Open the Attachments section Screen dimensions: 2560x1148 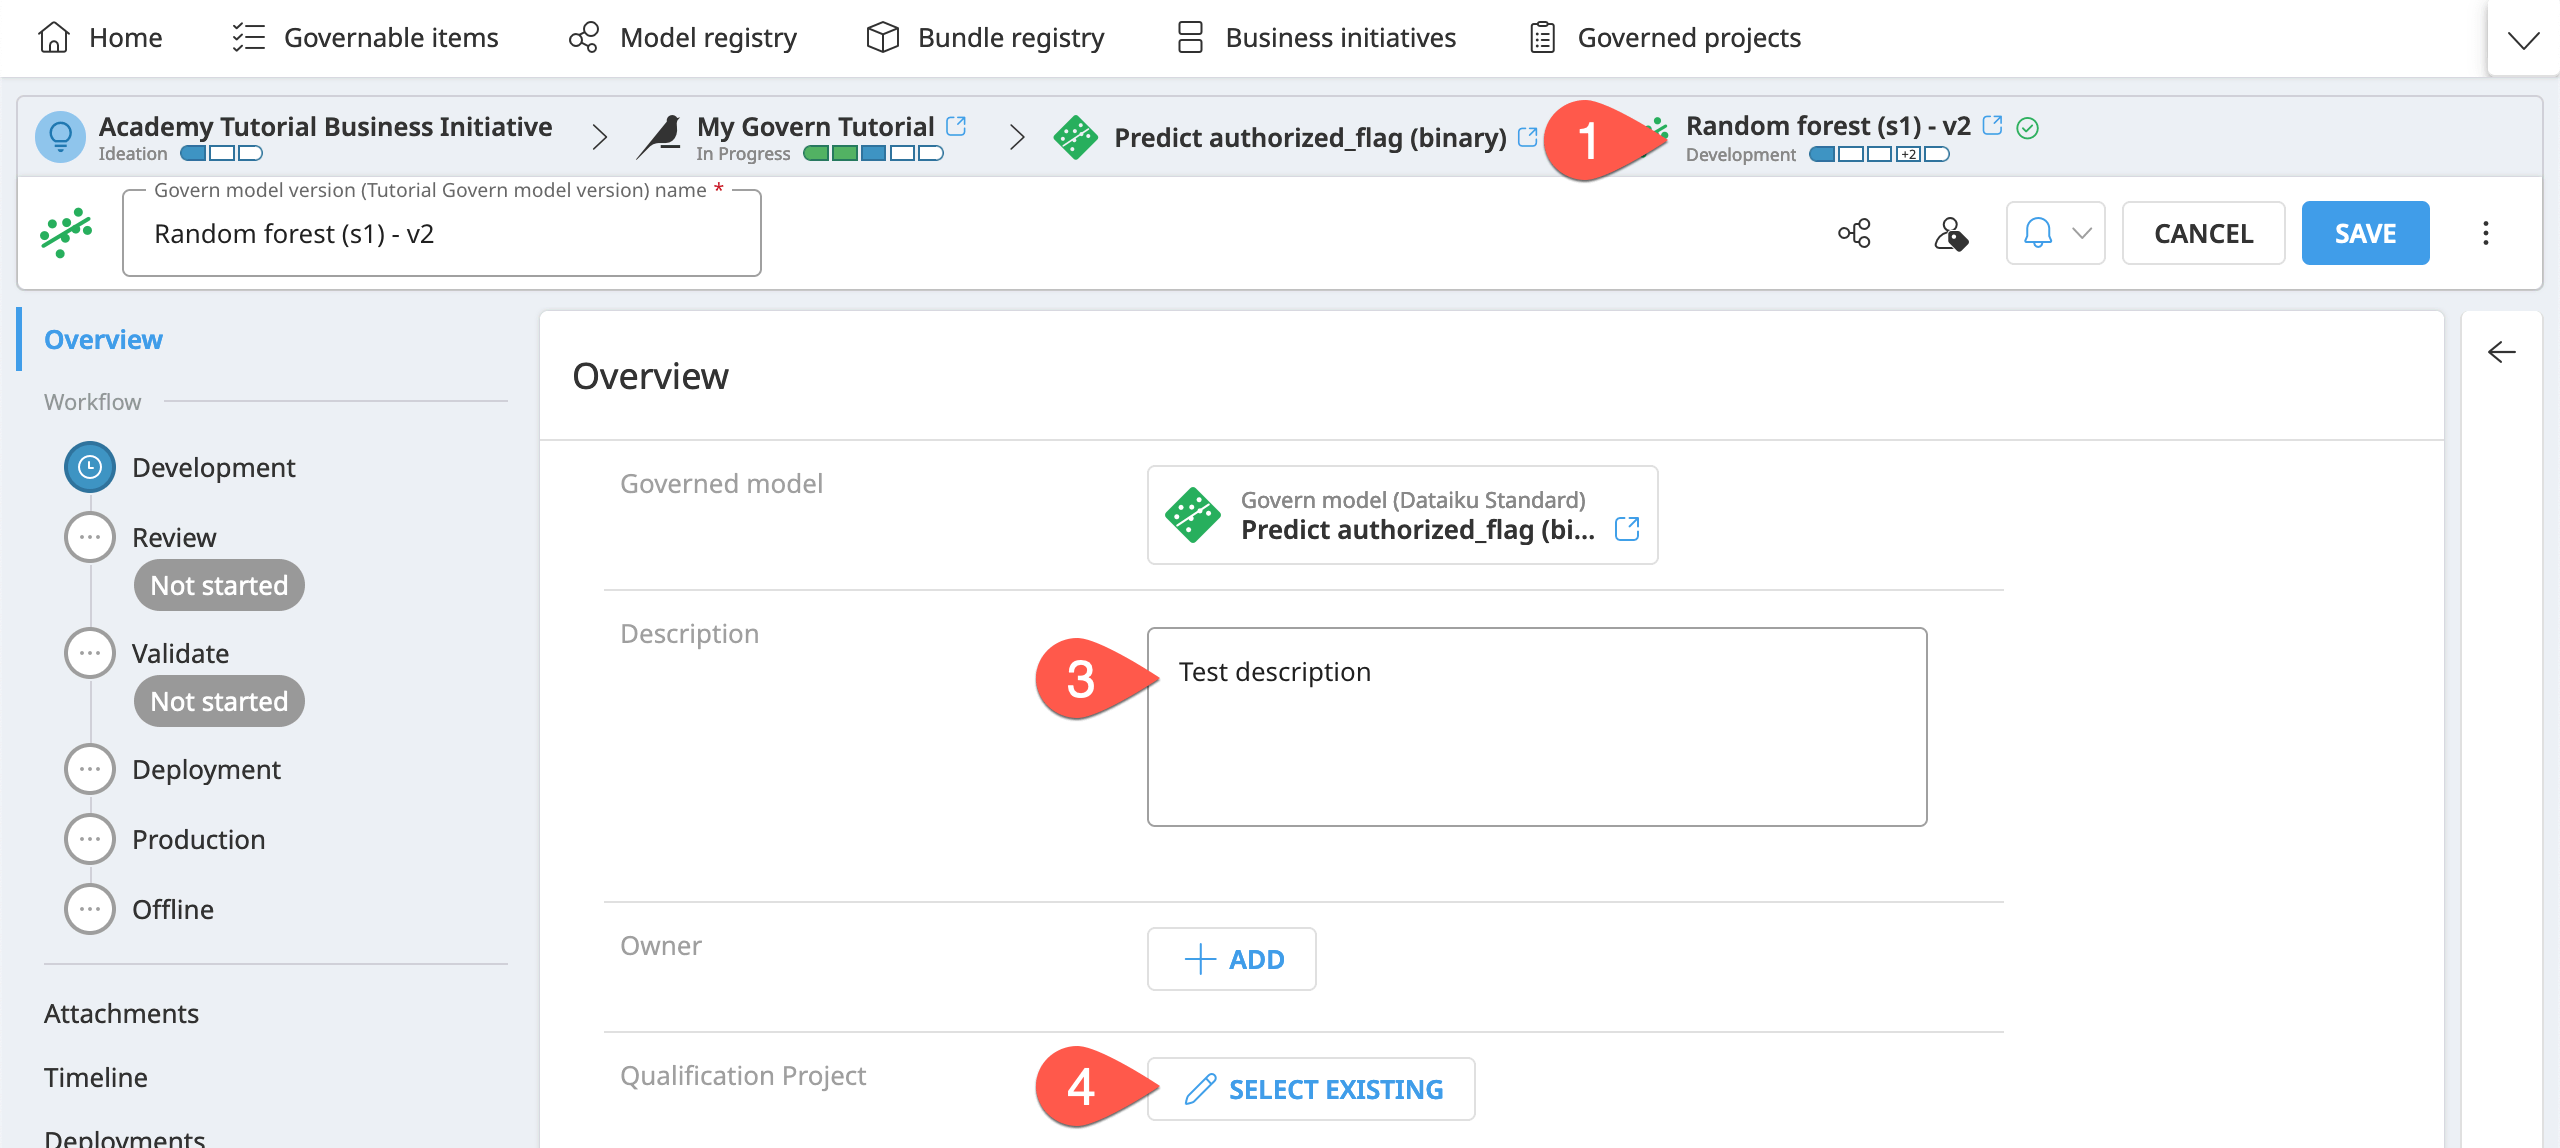(121, 1013)
